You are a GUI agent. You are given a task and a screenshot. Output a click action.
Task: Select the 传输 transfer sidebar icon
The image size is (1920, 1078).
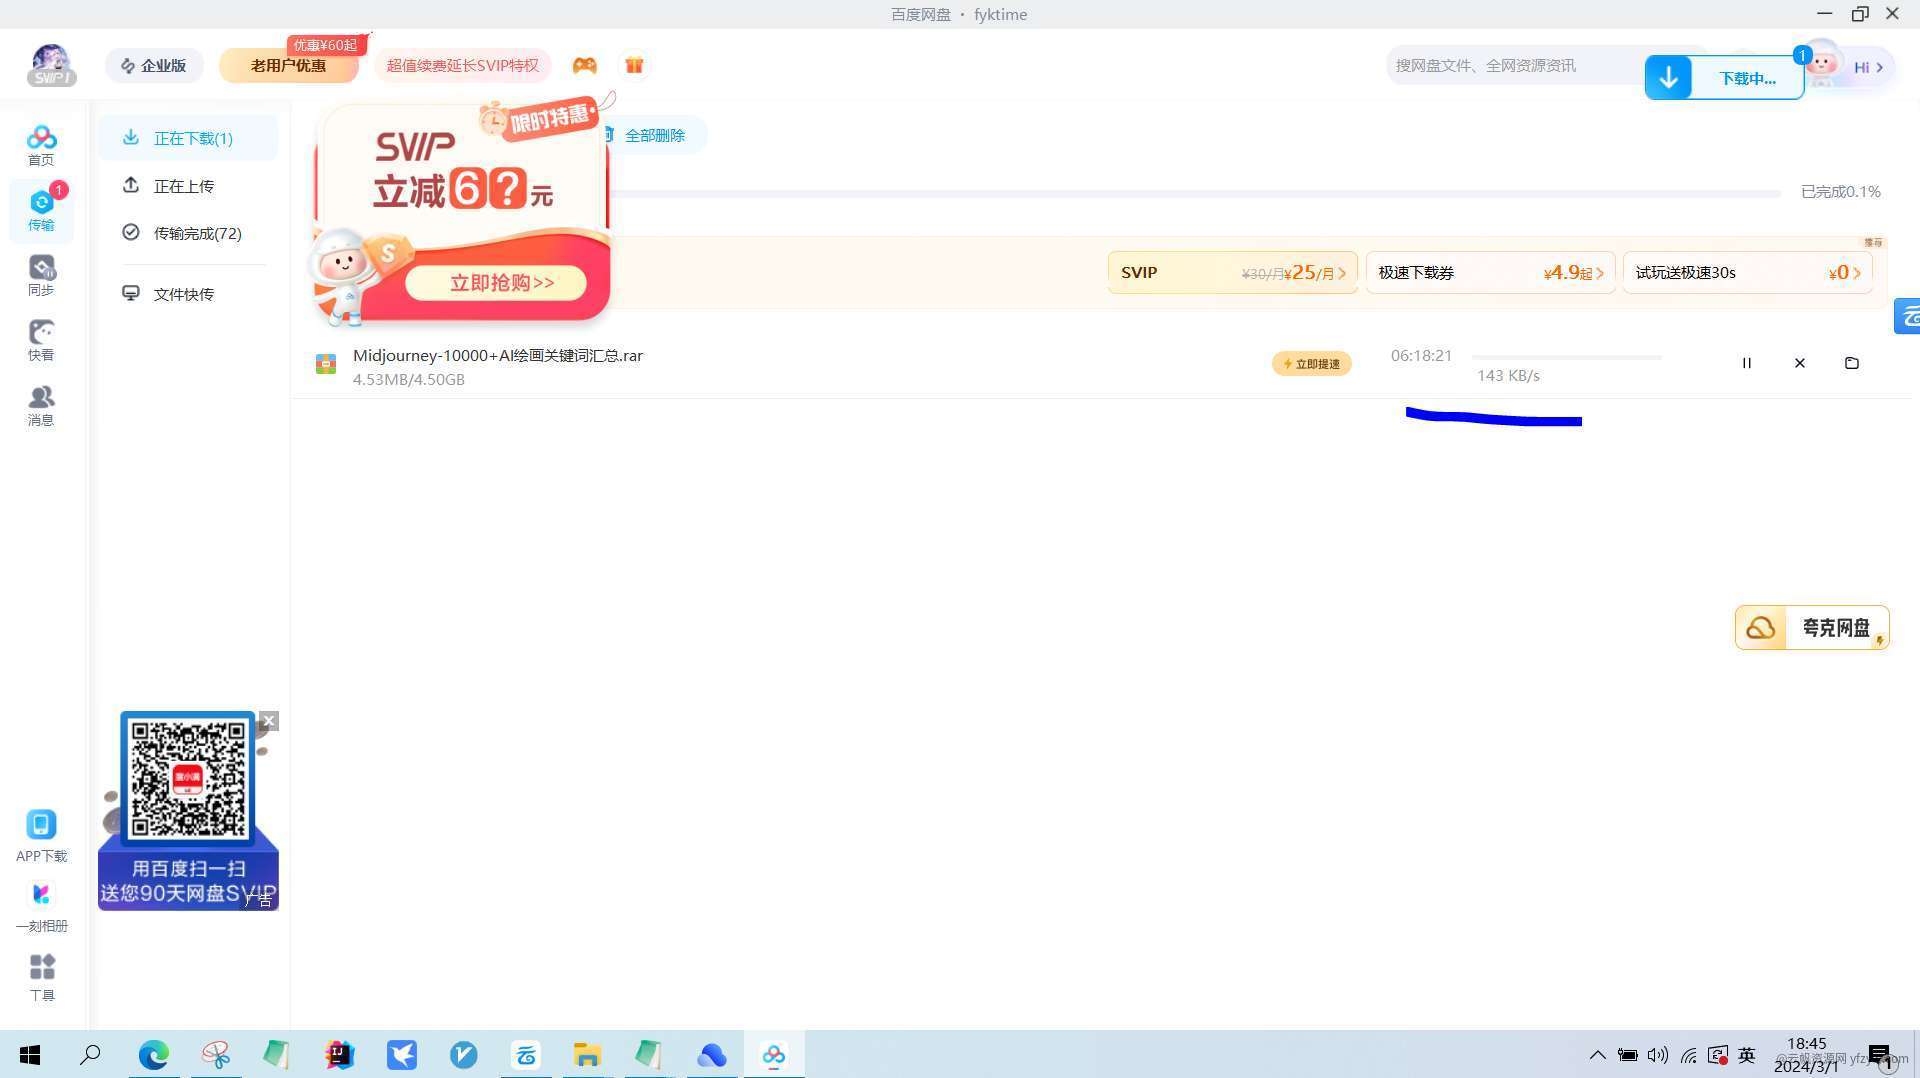[41, 210]
